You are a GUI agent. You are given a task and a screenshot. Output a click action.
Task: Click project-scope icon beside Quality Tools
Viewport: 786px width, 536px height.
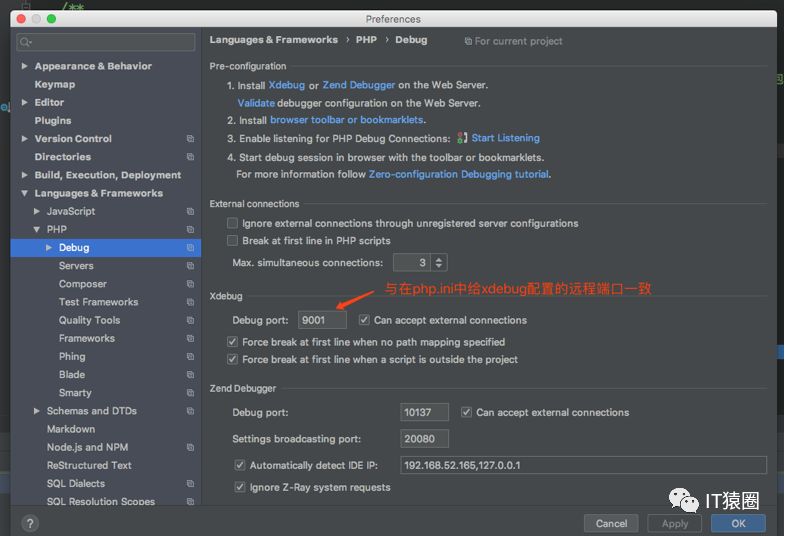click(x=190, y=320)
